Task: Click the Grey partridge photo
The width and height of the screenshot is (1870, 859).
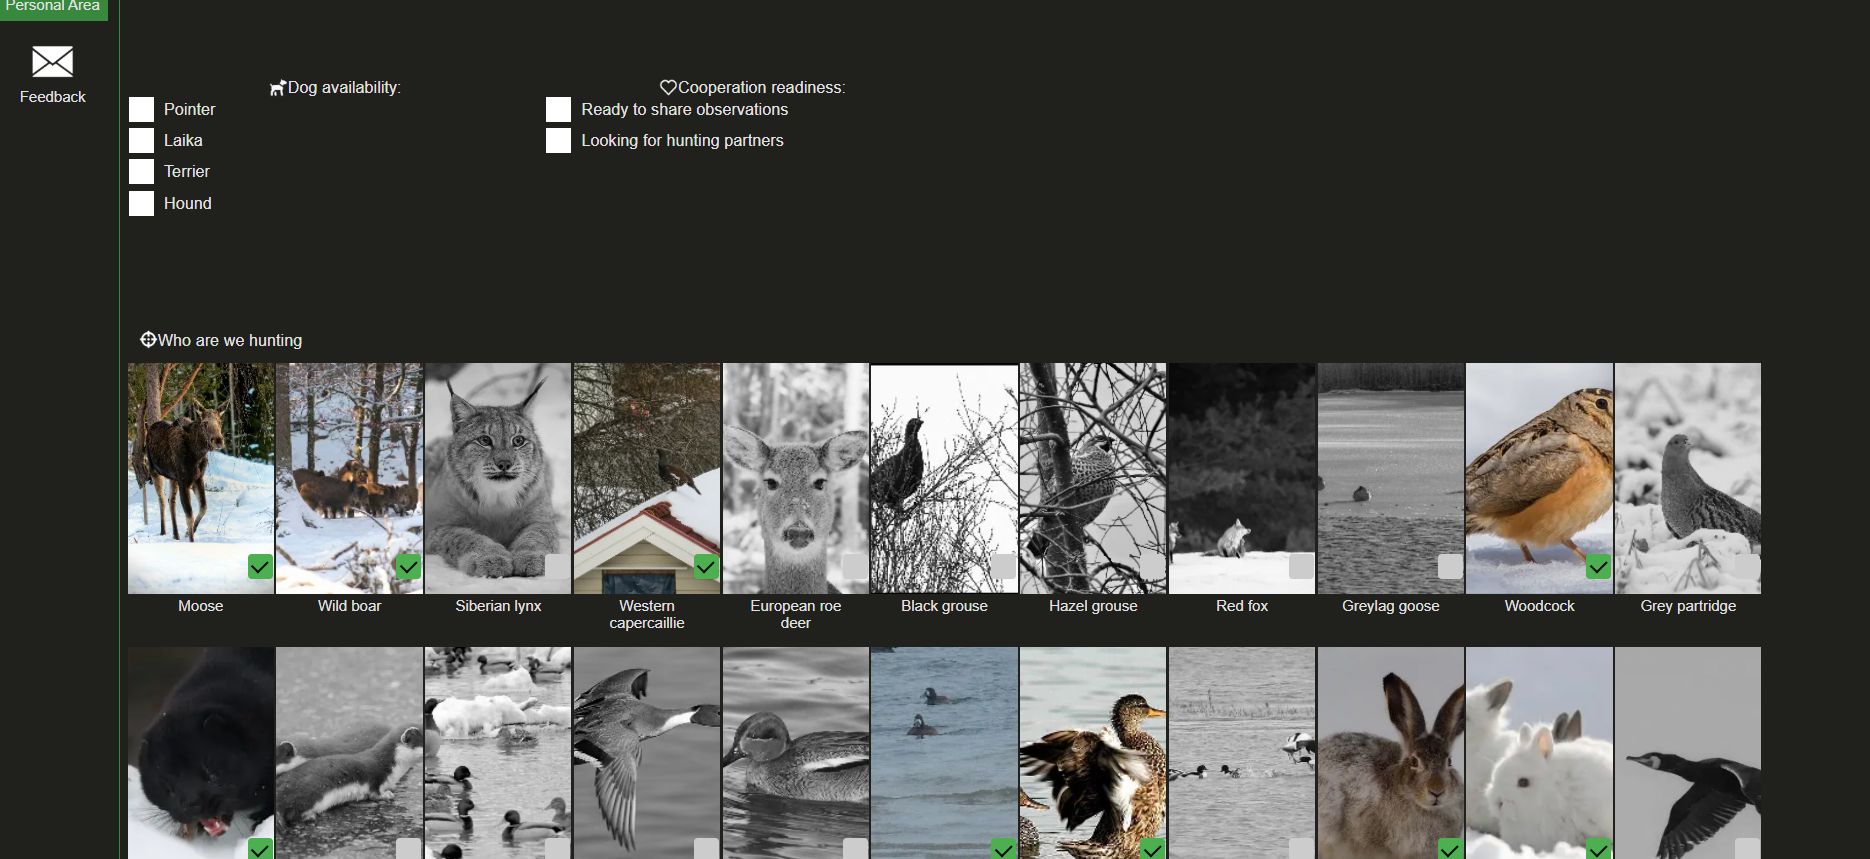Action: pos(1688,478)
